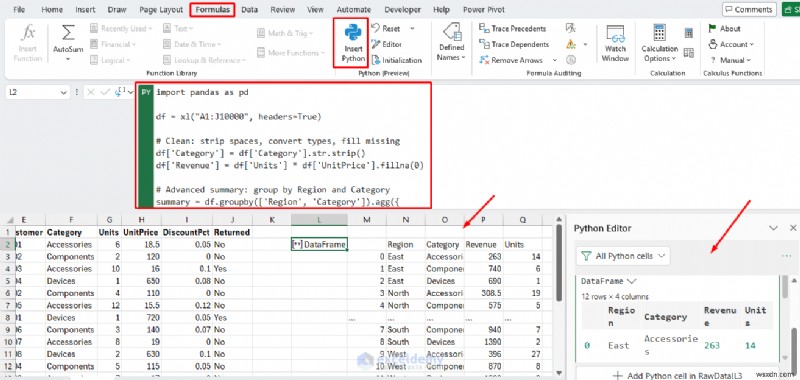
Task: Open the Defined Names dropdown
Action: [452, 43]
